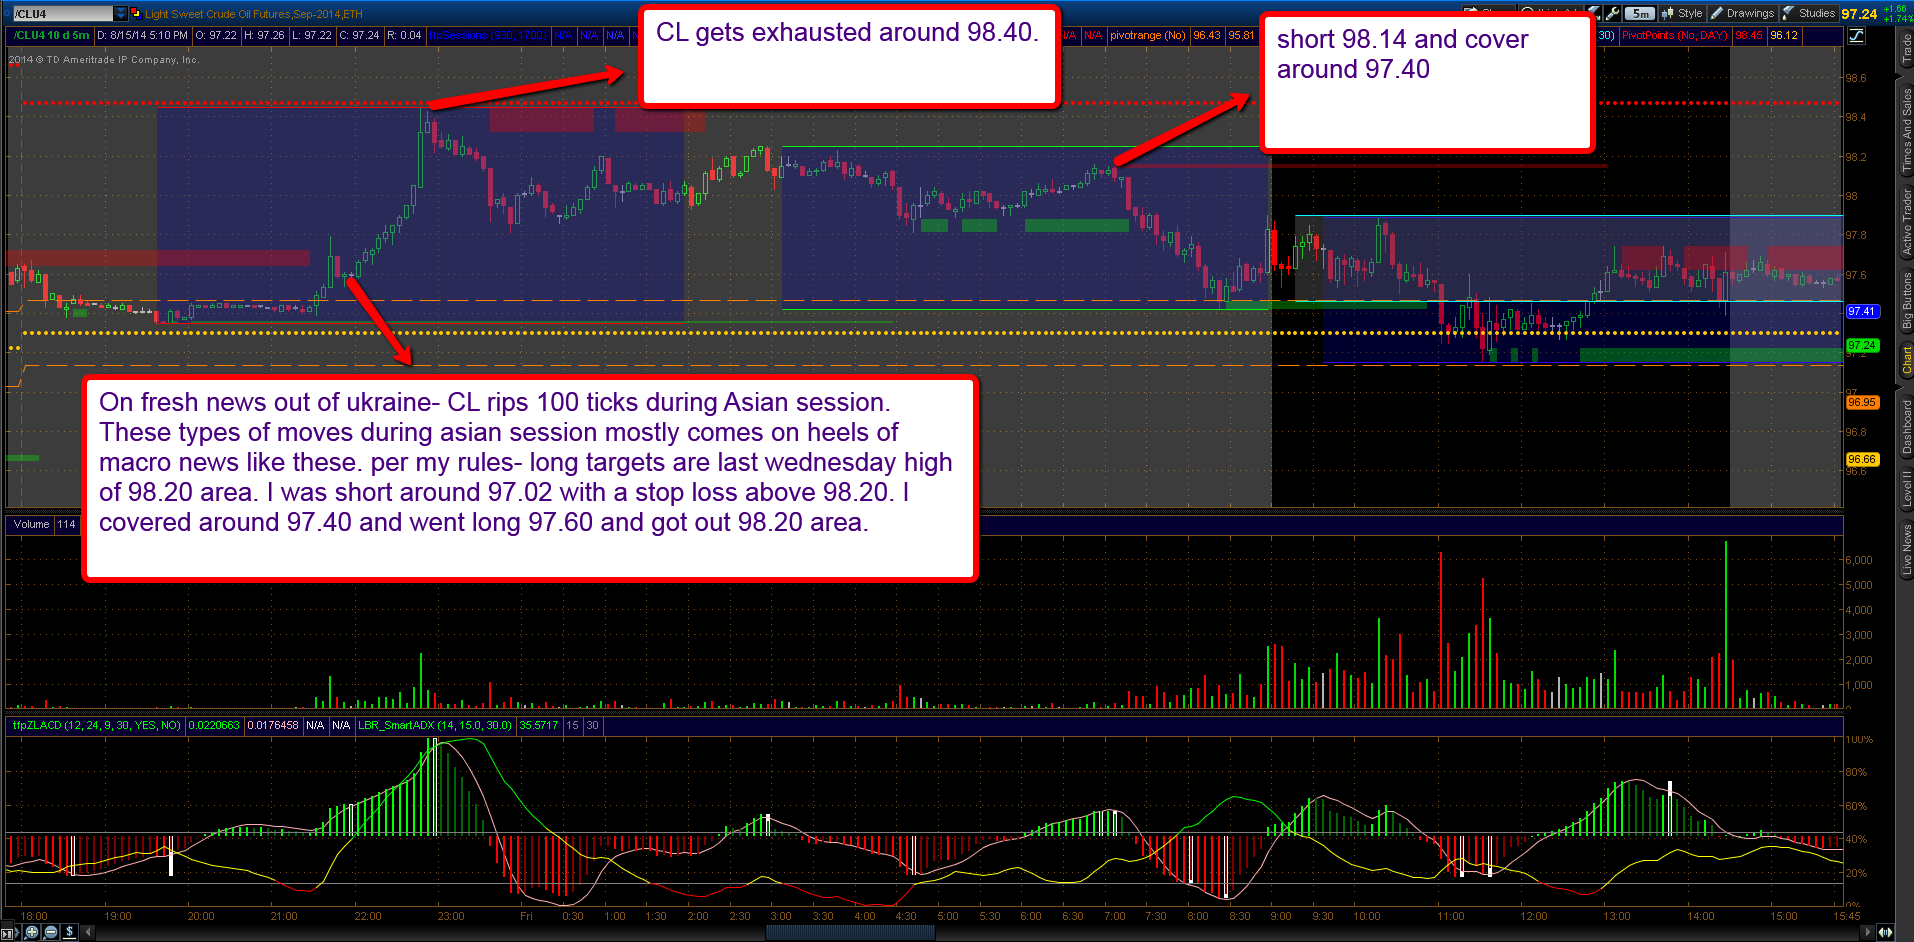Click the H: 97.26 high value
Image resolution: width=1914 pixels, height=942 pixels.
pyautogui.click(x=264, y=35)
